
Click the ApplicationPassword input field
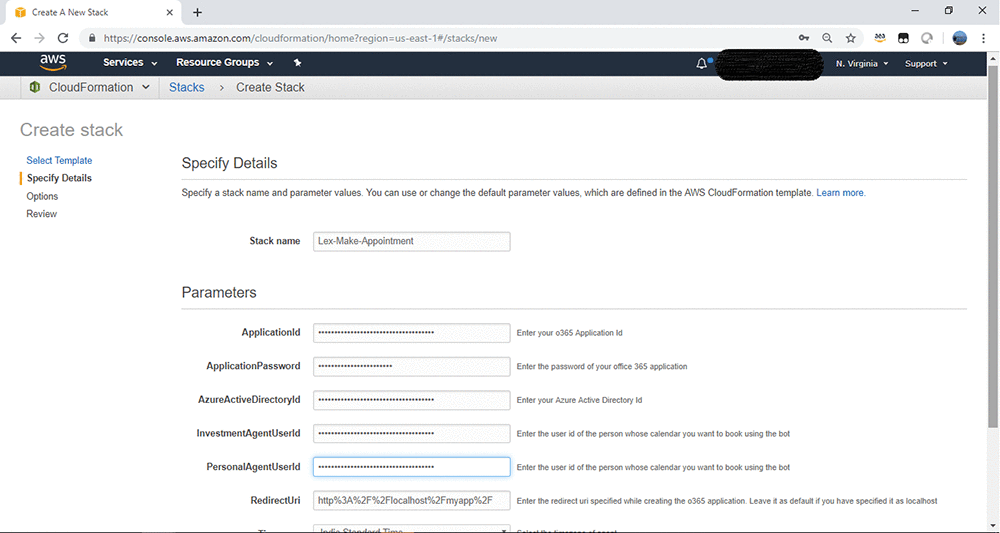pyautogui.click(x=411, y=366)
